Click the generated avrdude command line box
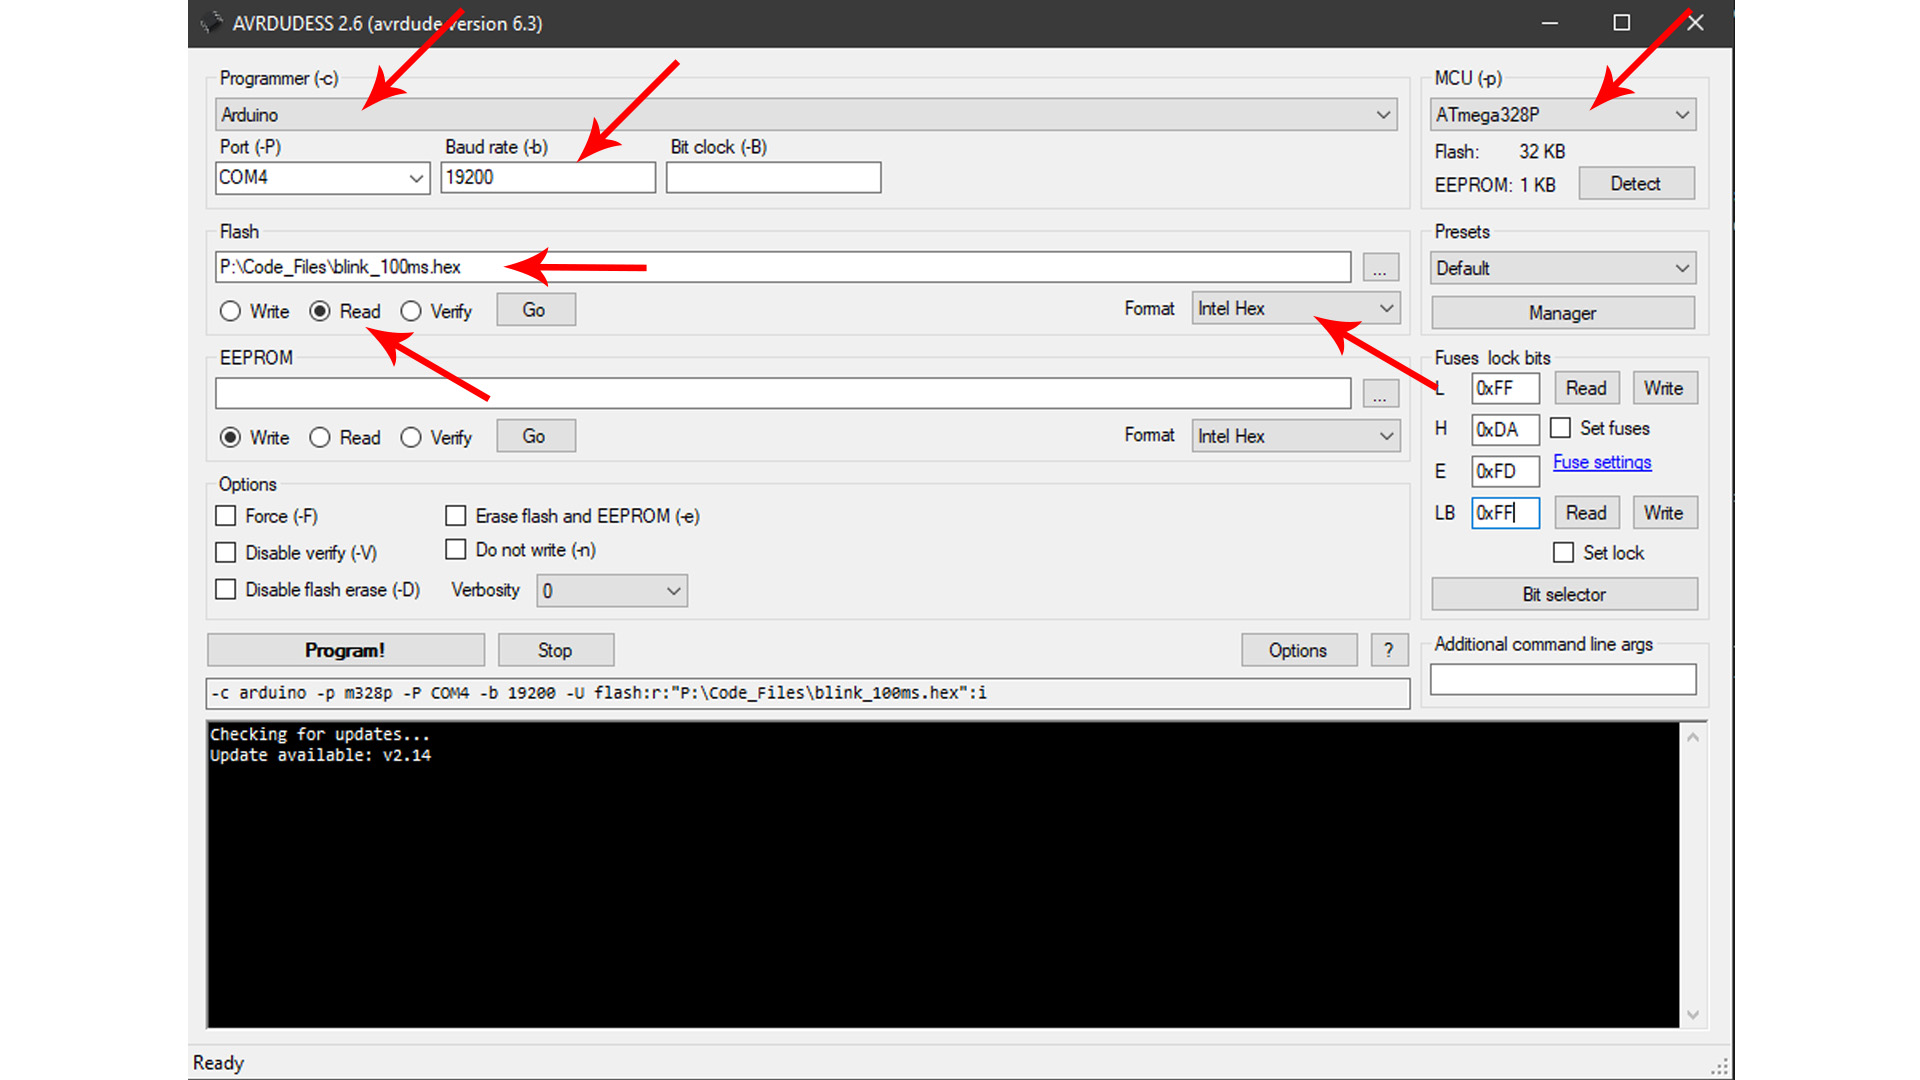 808,693
